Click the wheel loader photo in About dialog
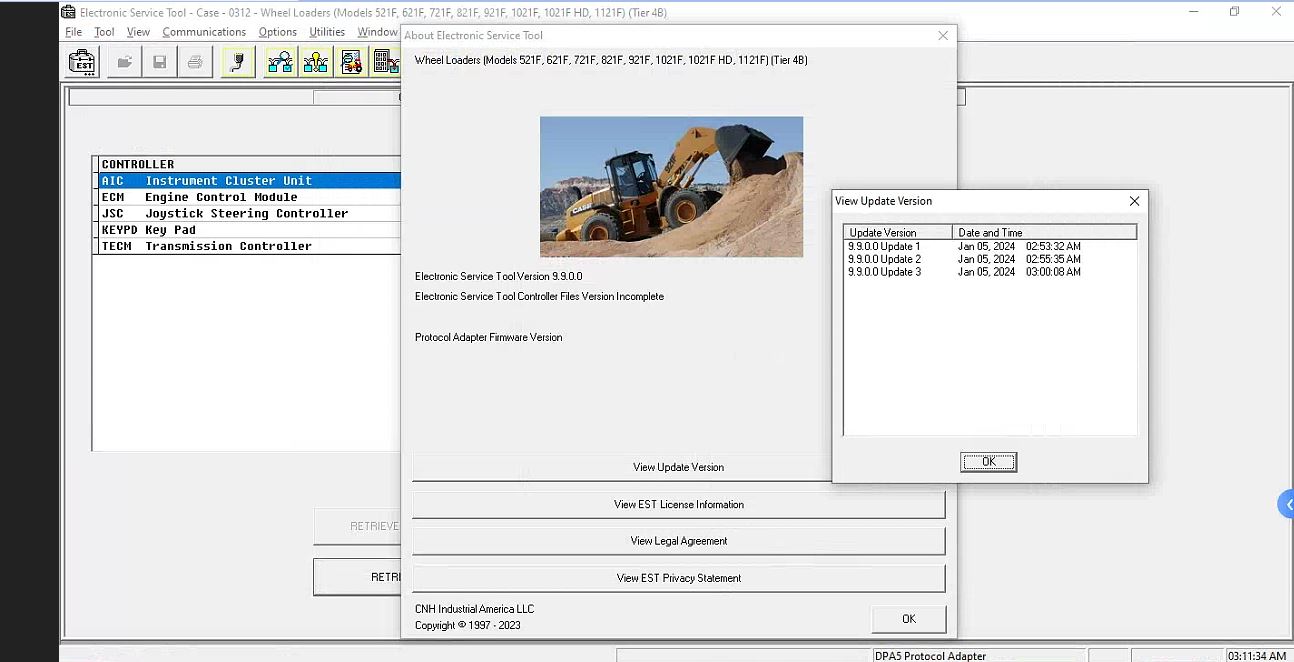 click(671, 187)
